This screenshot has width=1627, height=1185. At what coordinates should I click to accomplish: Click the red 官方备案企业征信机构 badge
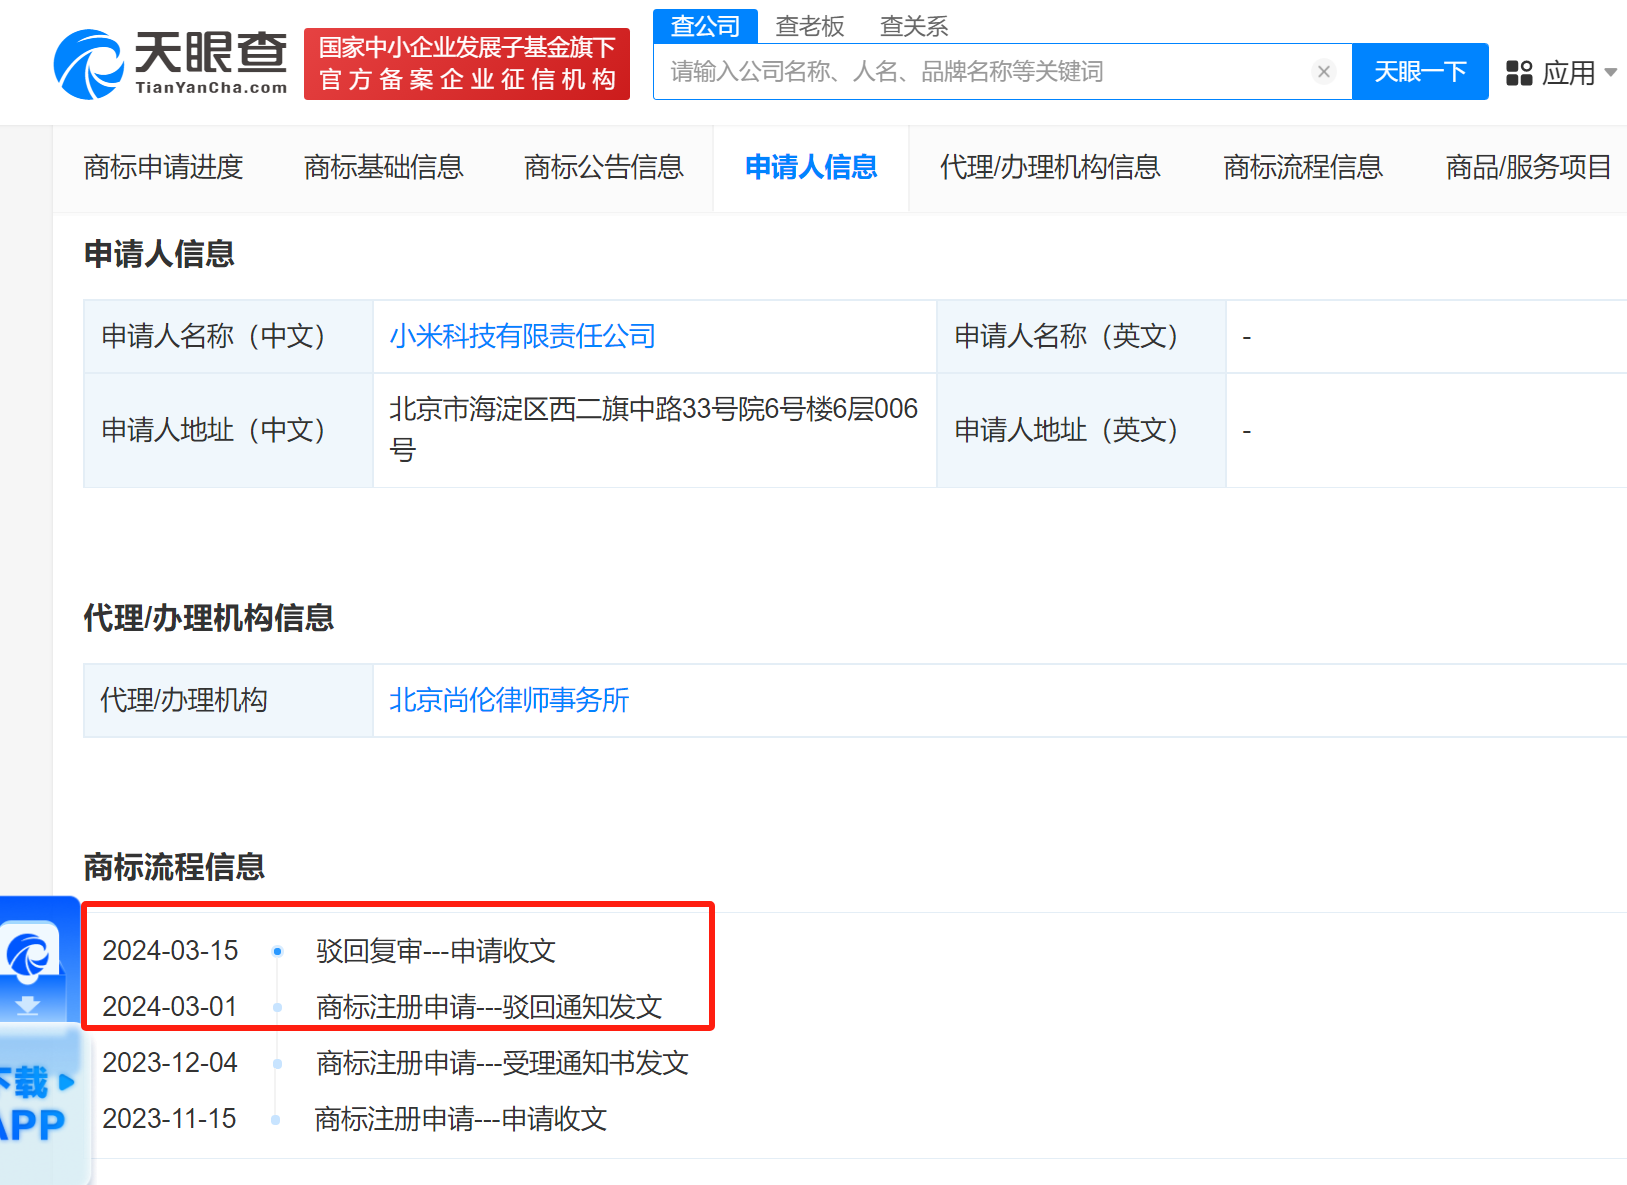coord(467,64)
